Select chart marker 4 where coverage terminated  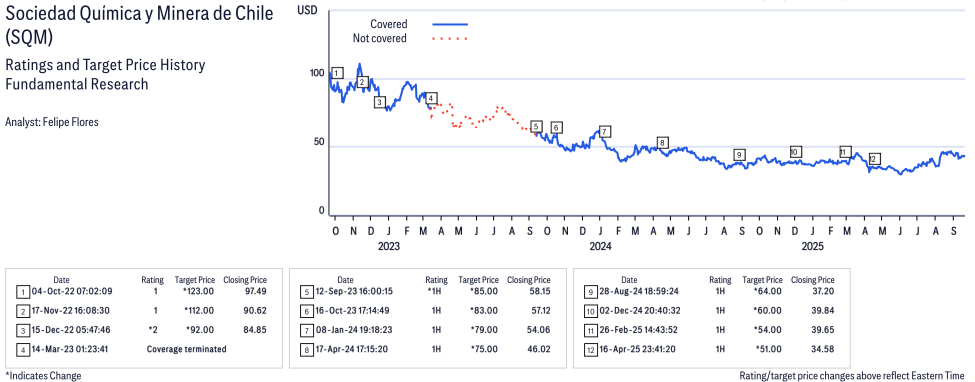(432, 98)
